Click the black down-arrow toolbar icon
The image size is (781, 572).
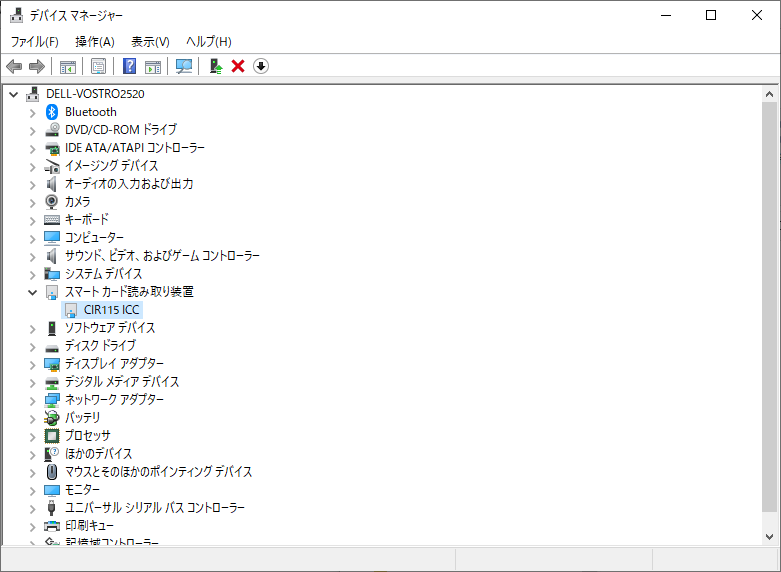pyautogui.click(x=261, y=66)
